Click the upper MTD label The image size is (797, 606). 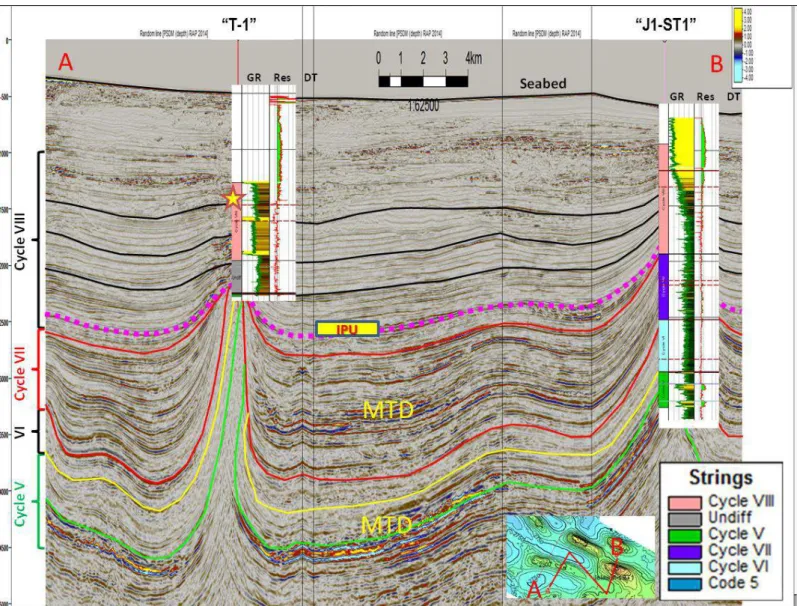(388, 410)
